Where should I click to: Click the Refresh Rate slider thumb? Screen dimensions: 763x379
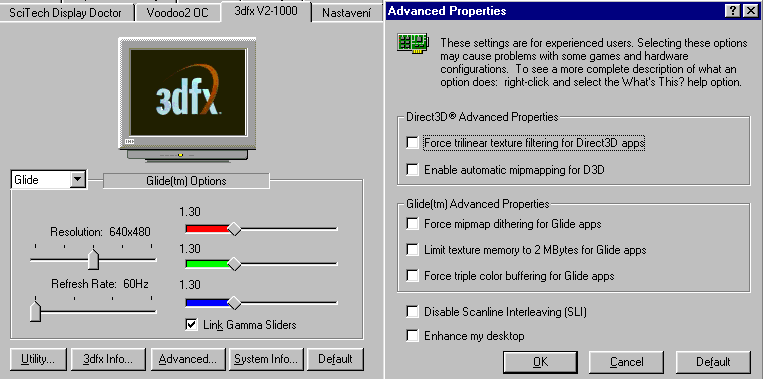coord(35,311)
